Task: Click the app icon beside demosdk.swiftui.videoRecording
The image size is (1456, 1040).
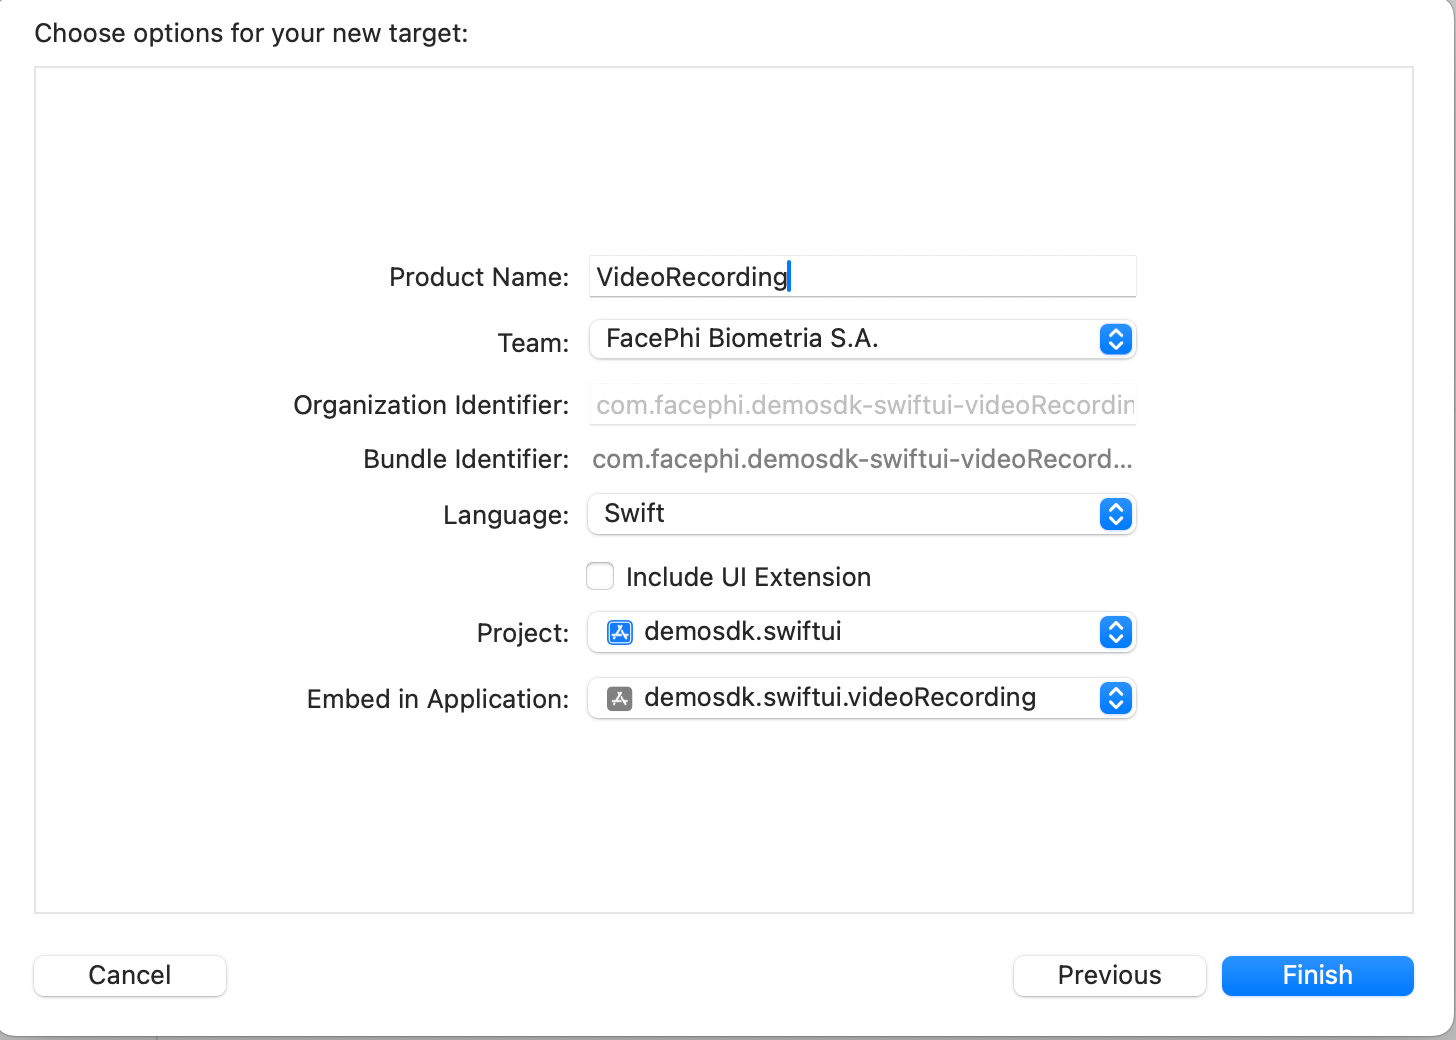Action: coord(620,698)
